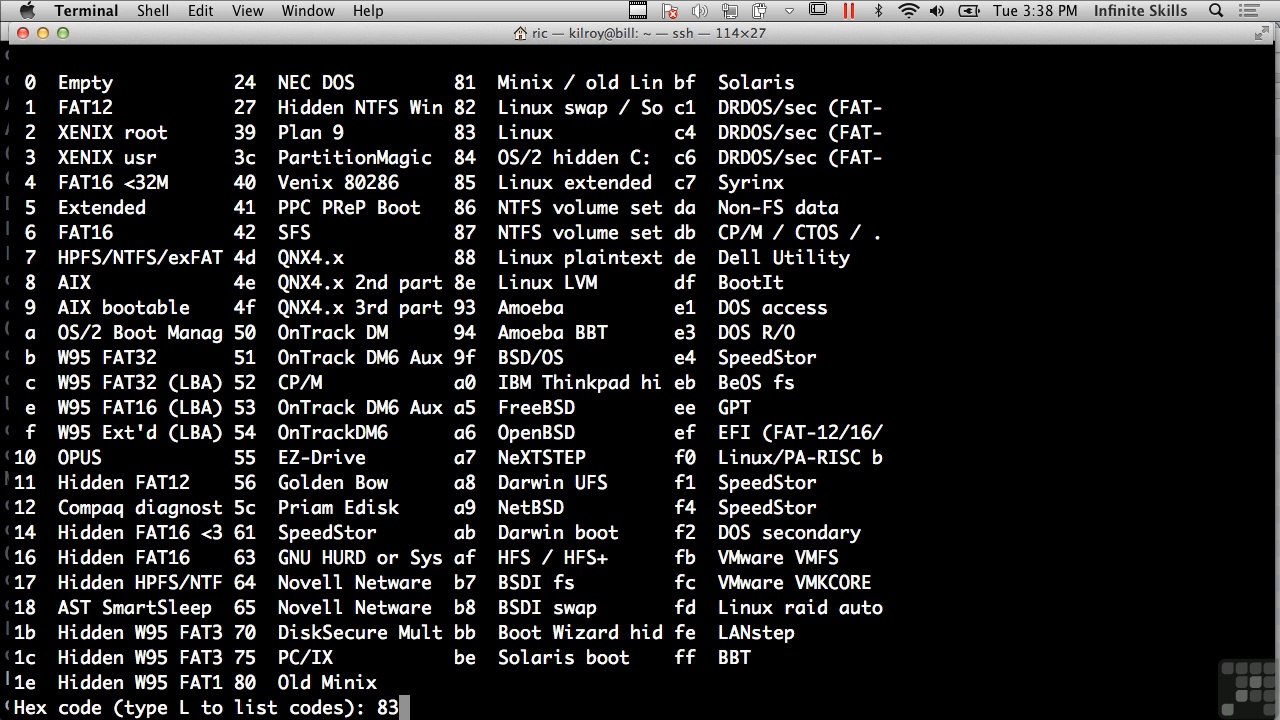This screenshot has width=1280, height=720.
Task: Click the 'Extended' entry with code 5
Action: tap(101, 208)
